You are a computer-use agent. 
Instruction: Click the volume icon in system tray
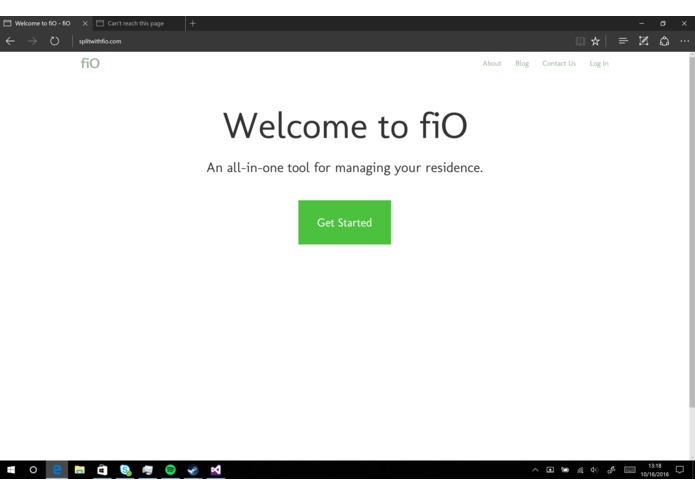[x=594, y=470]
